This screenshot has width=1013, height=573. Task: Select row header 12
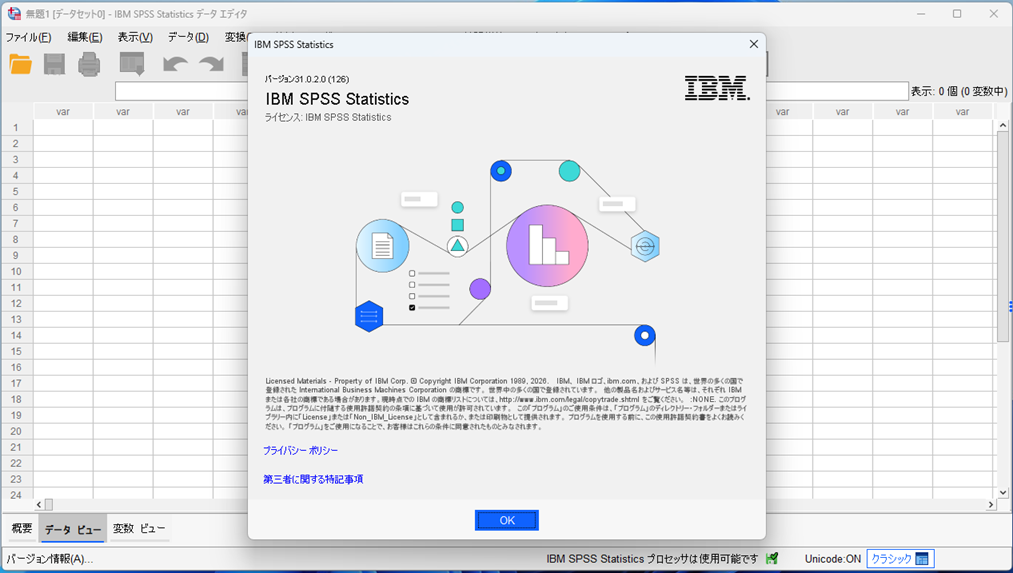[x=16, y=304]
